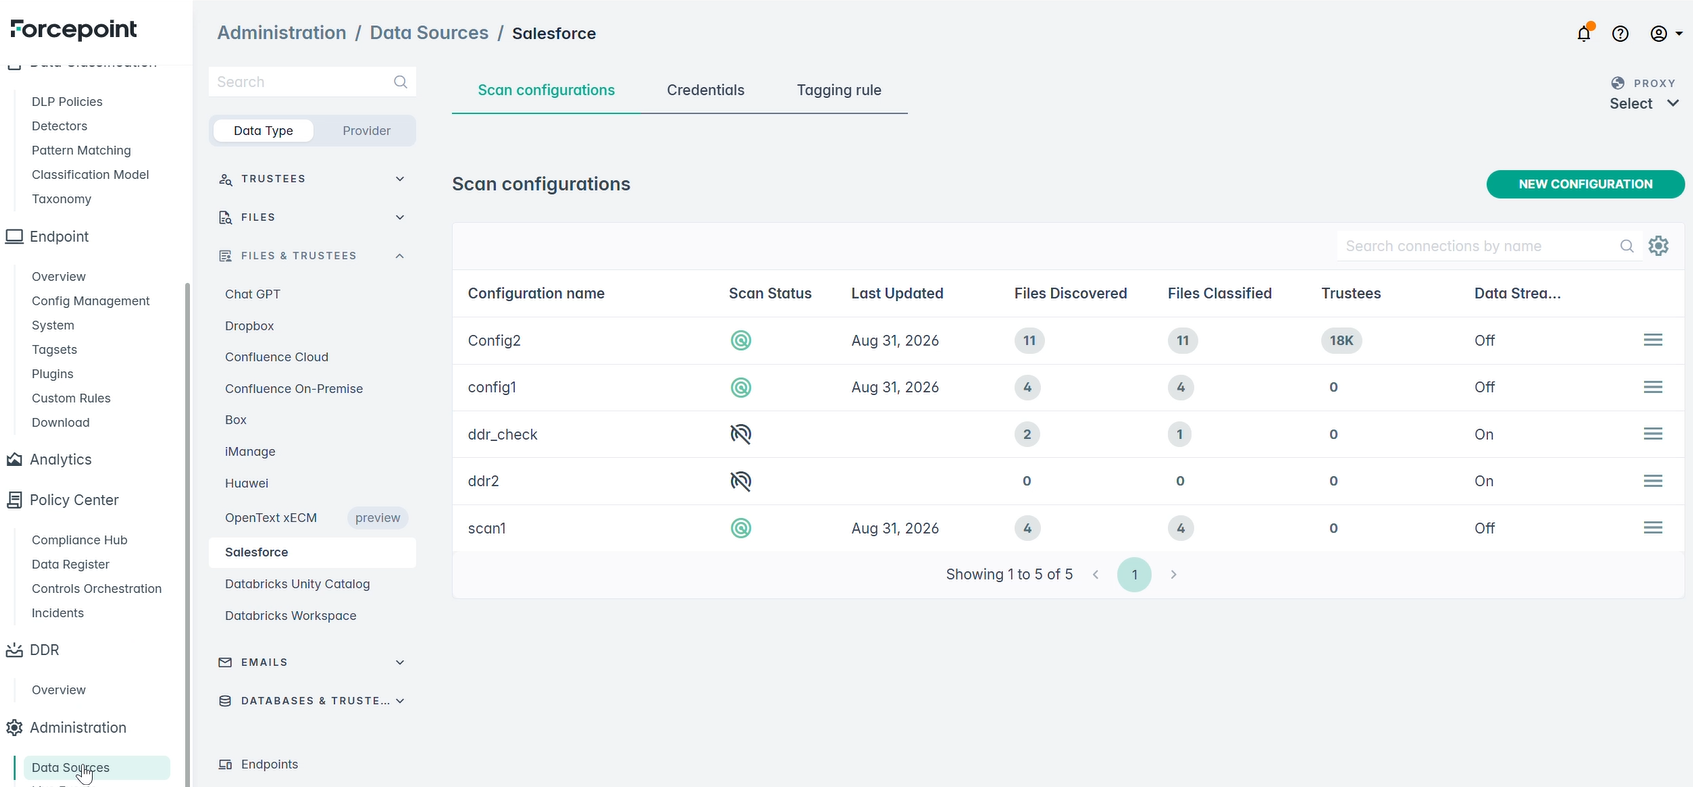Open the hamburger menu for scan1 row

1653,528
